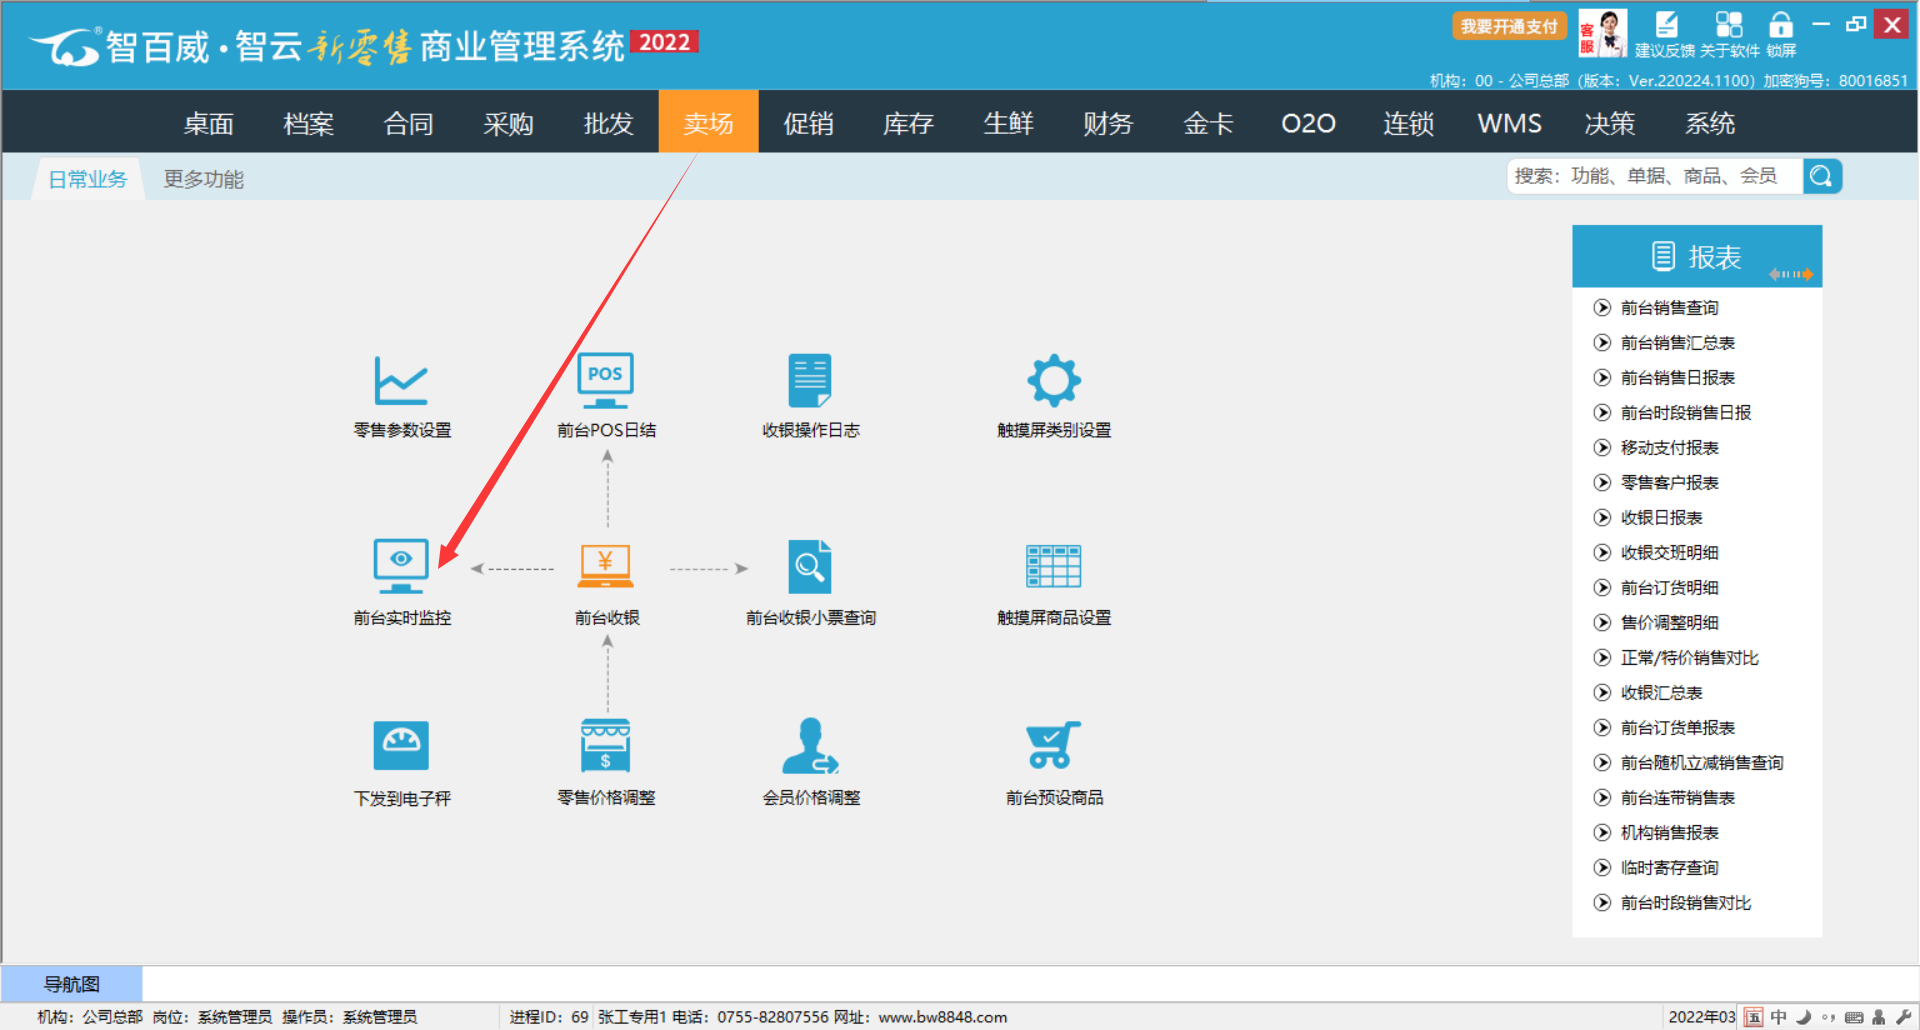Open 会员价格调整 member icon

810,746
